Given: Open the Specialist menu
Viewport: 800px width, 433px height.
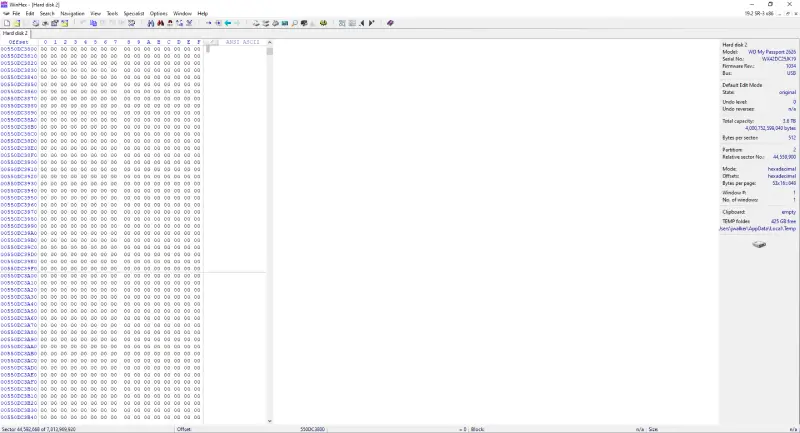Looking at the screenshot, I should pyautogui.click(x=134, y=13).
